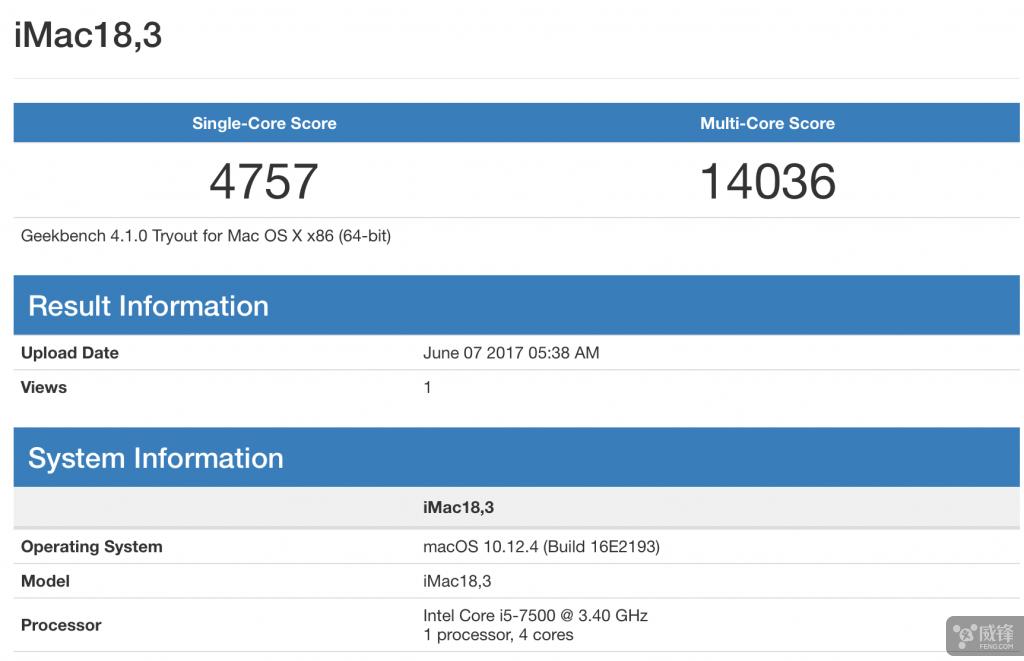Click the single-core score value 4757
The height and width of the screenshot is (661, 1024).
coord(264,181)
